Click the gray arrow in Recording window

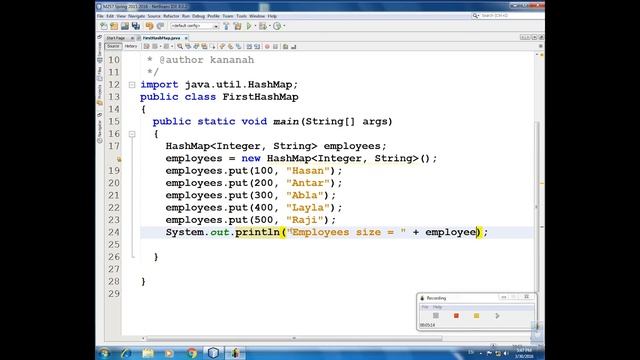click(497, 316)
